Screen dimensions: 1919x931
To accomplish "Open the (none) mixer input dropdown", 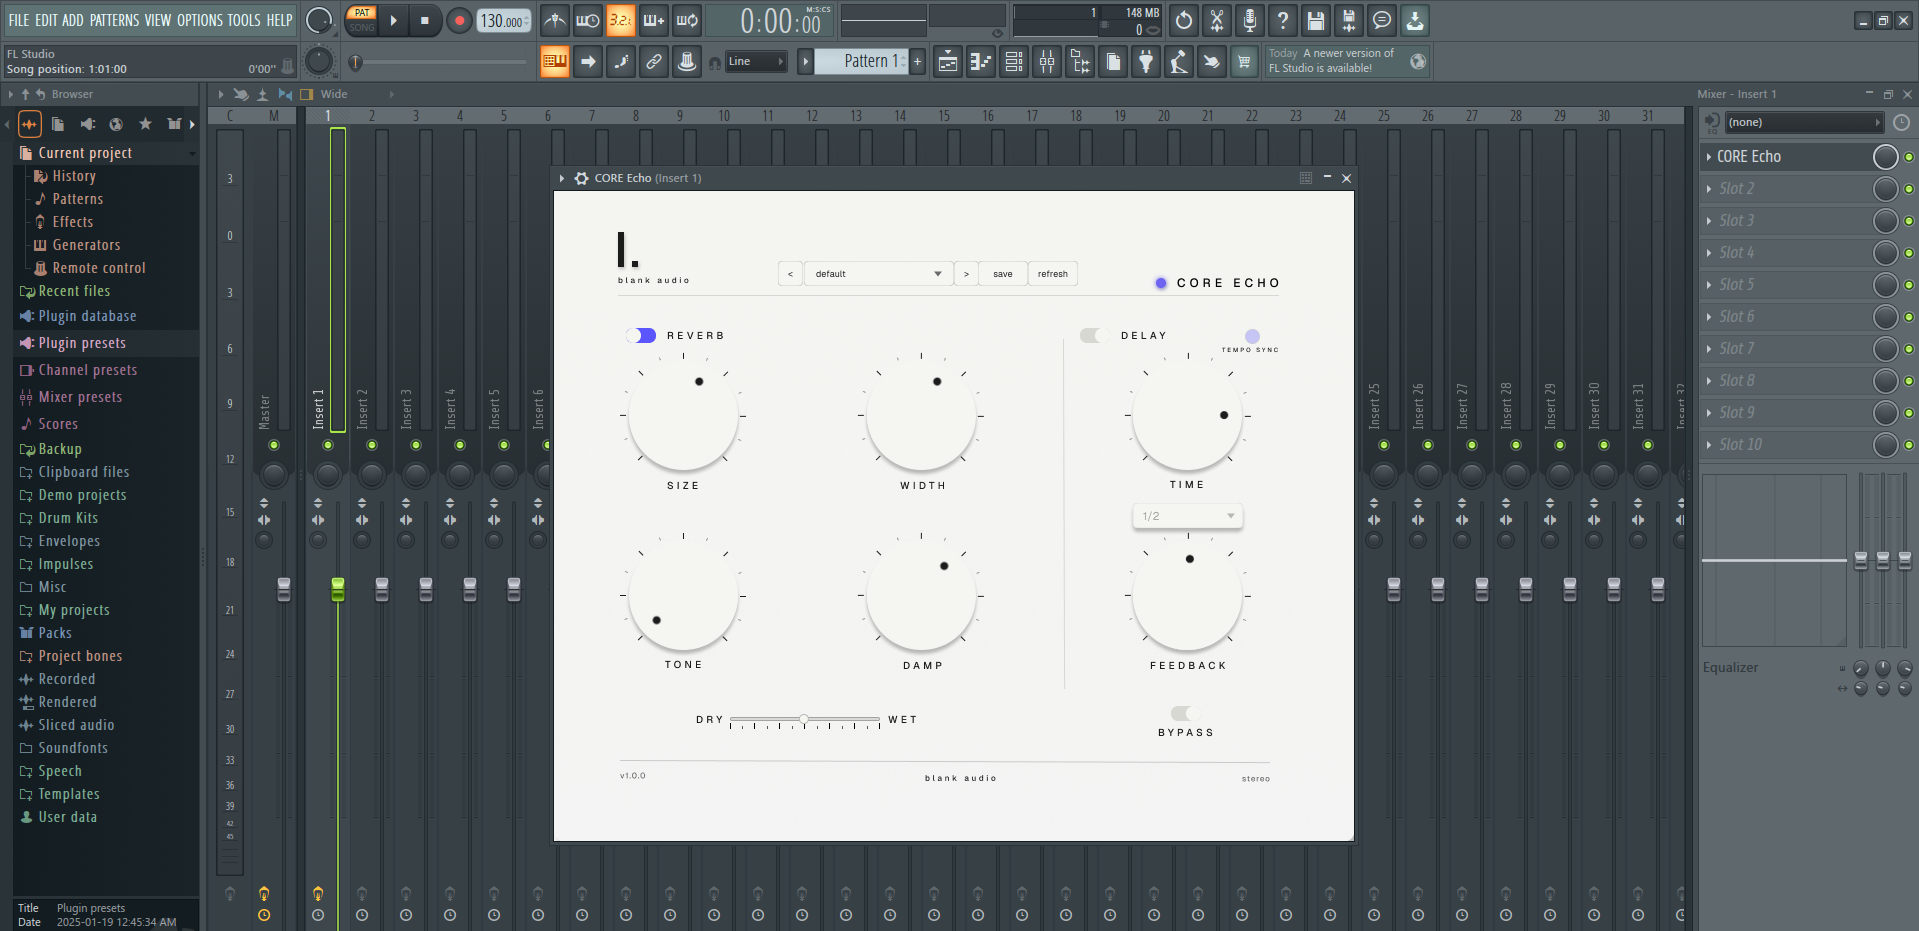I will coord(1804,123).
